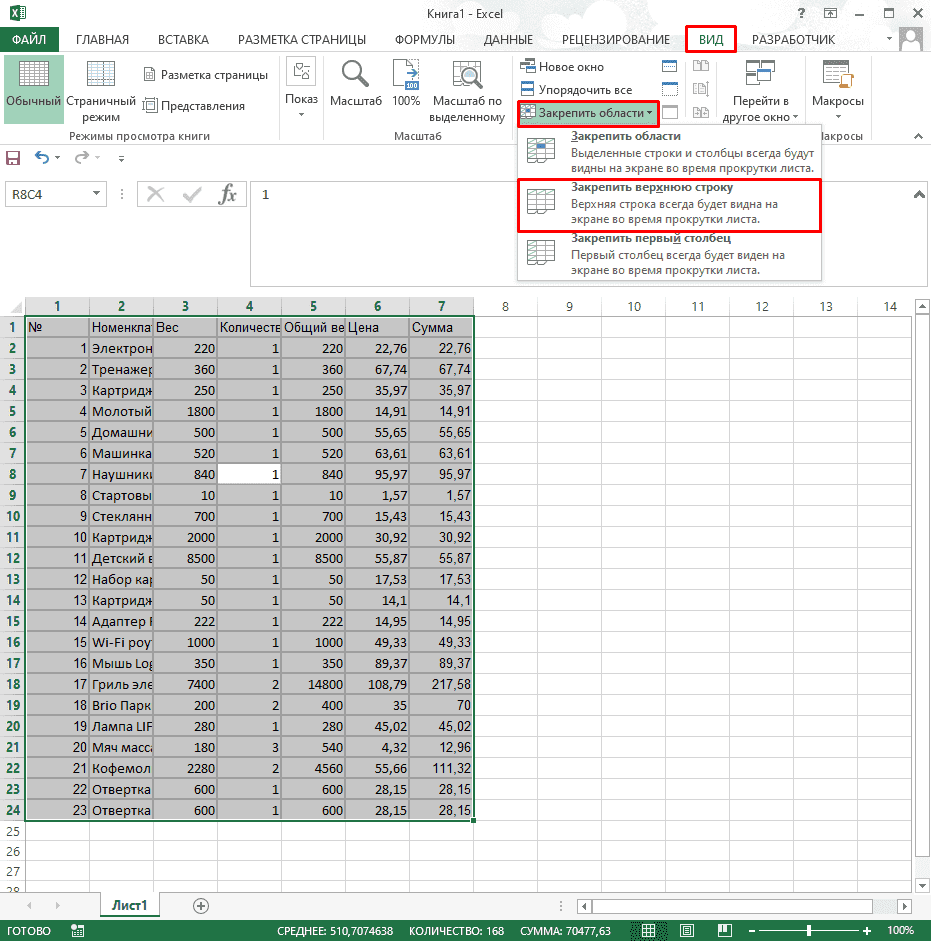This screenshot has height=941, width=931.
Task: Open Excel Help question mark
Action: pos(801,13)
